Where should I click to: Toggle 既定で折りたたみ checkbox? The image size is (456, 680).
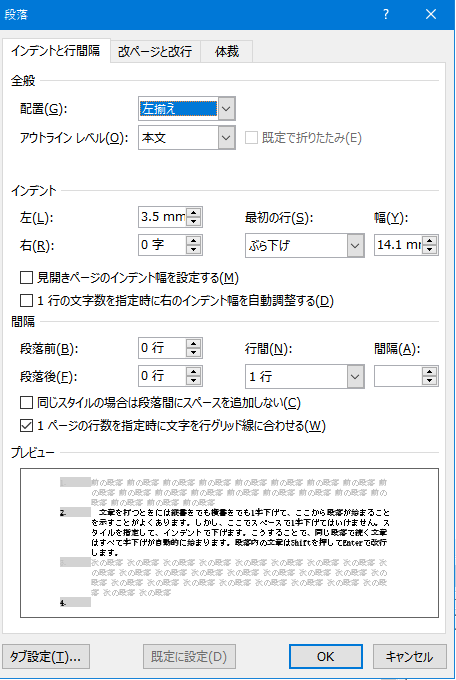251,138
